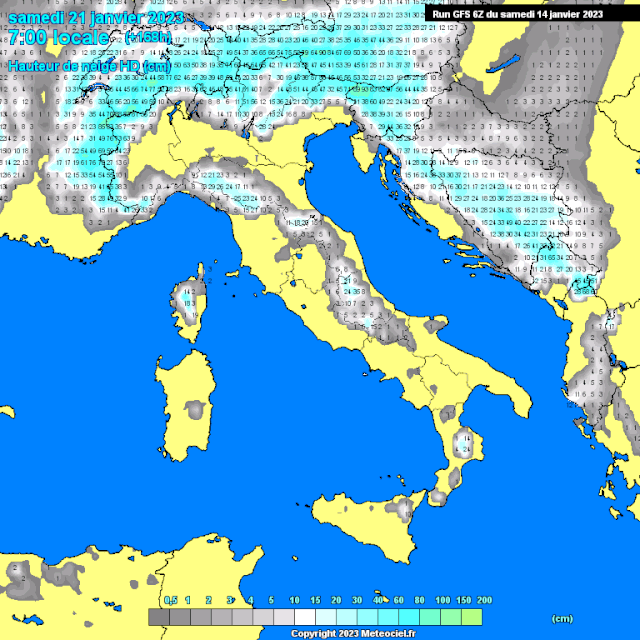The width and height of the screenshot is (640, 640).
Task: Click the '15' legend scale label
Action: click(315, 600)
